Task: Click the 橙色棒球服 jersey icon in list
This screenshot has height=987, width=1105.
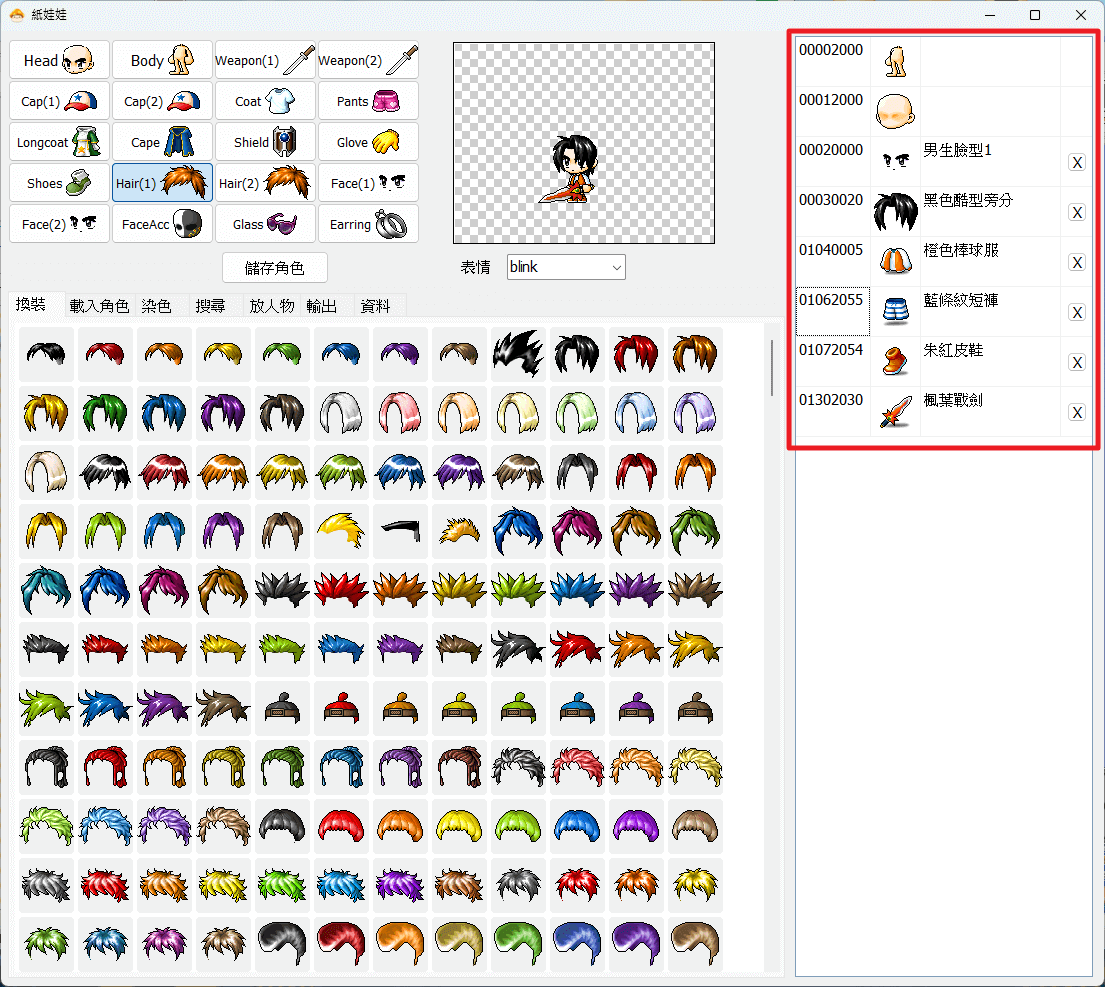Action: [896, 261]
